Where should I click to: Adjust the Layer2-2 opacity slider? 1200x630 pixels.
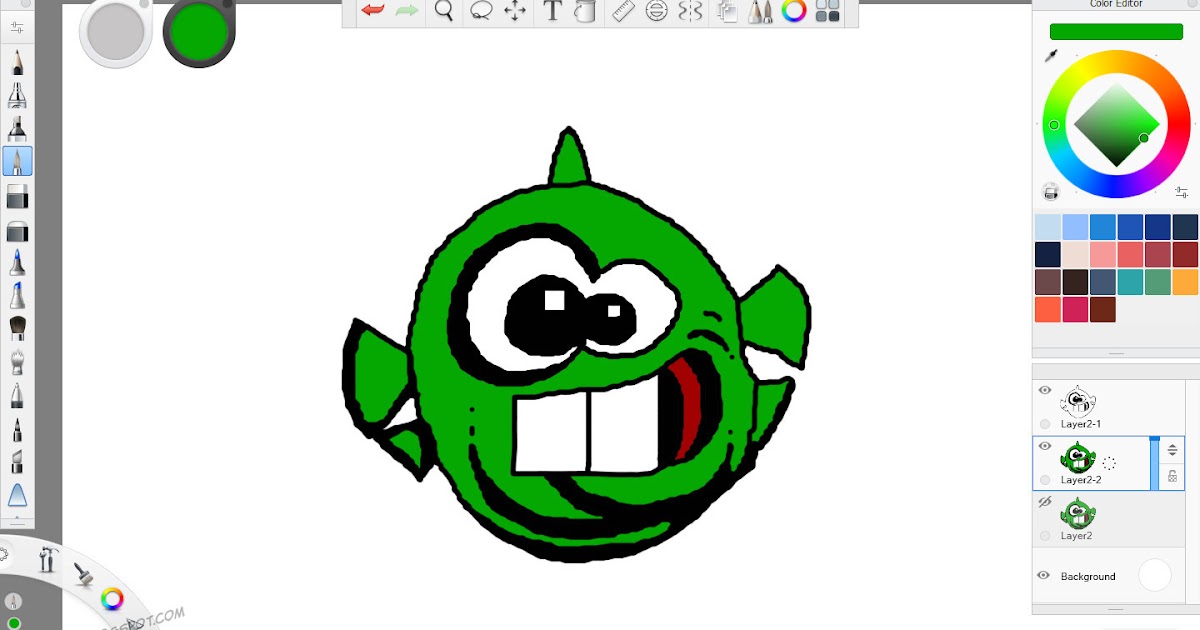[1154, 463]
